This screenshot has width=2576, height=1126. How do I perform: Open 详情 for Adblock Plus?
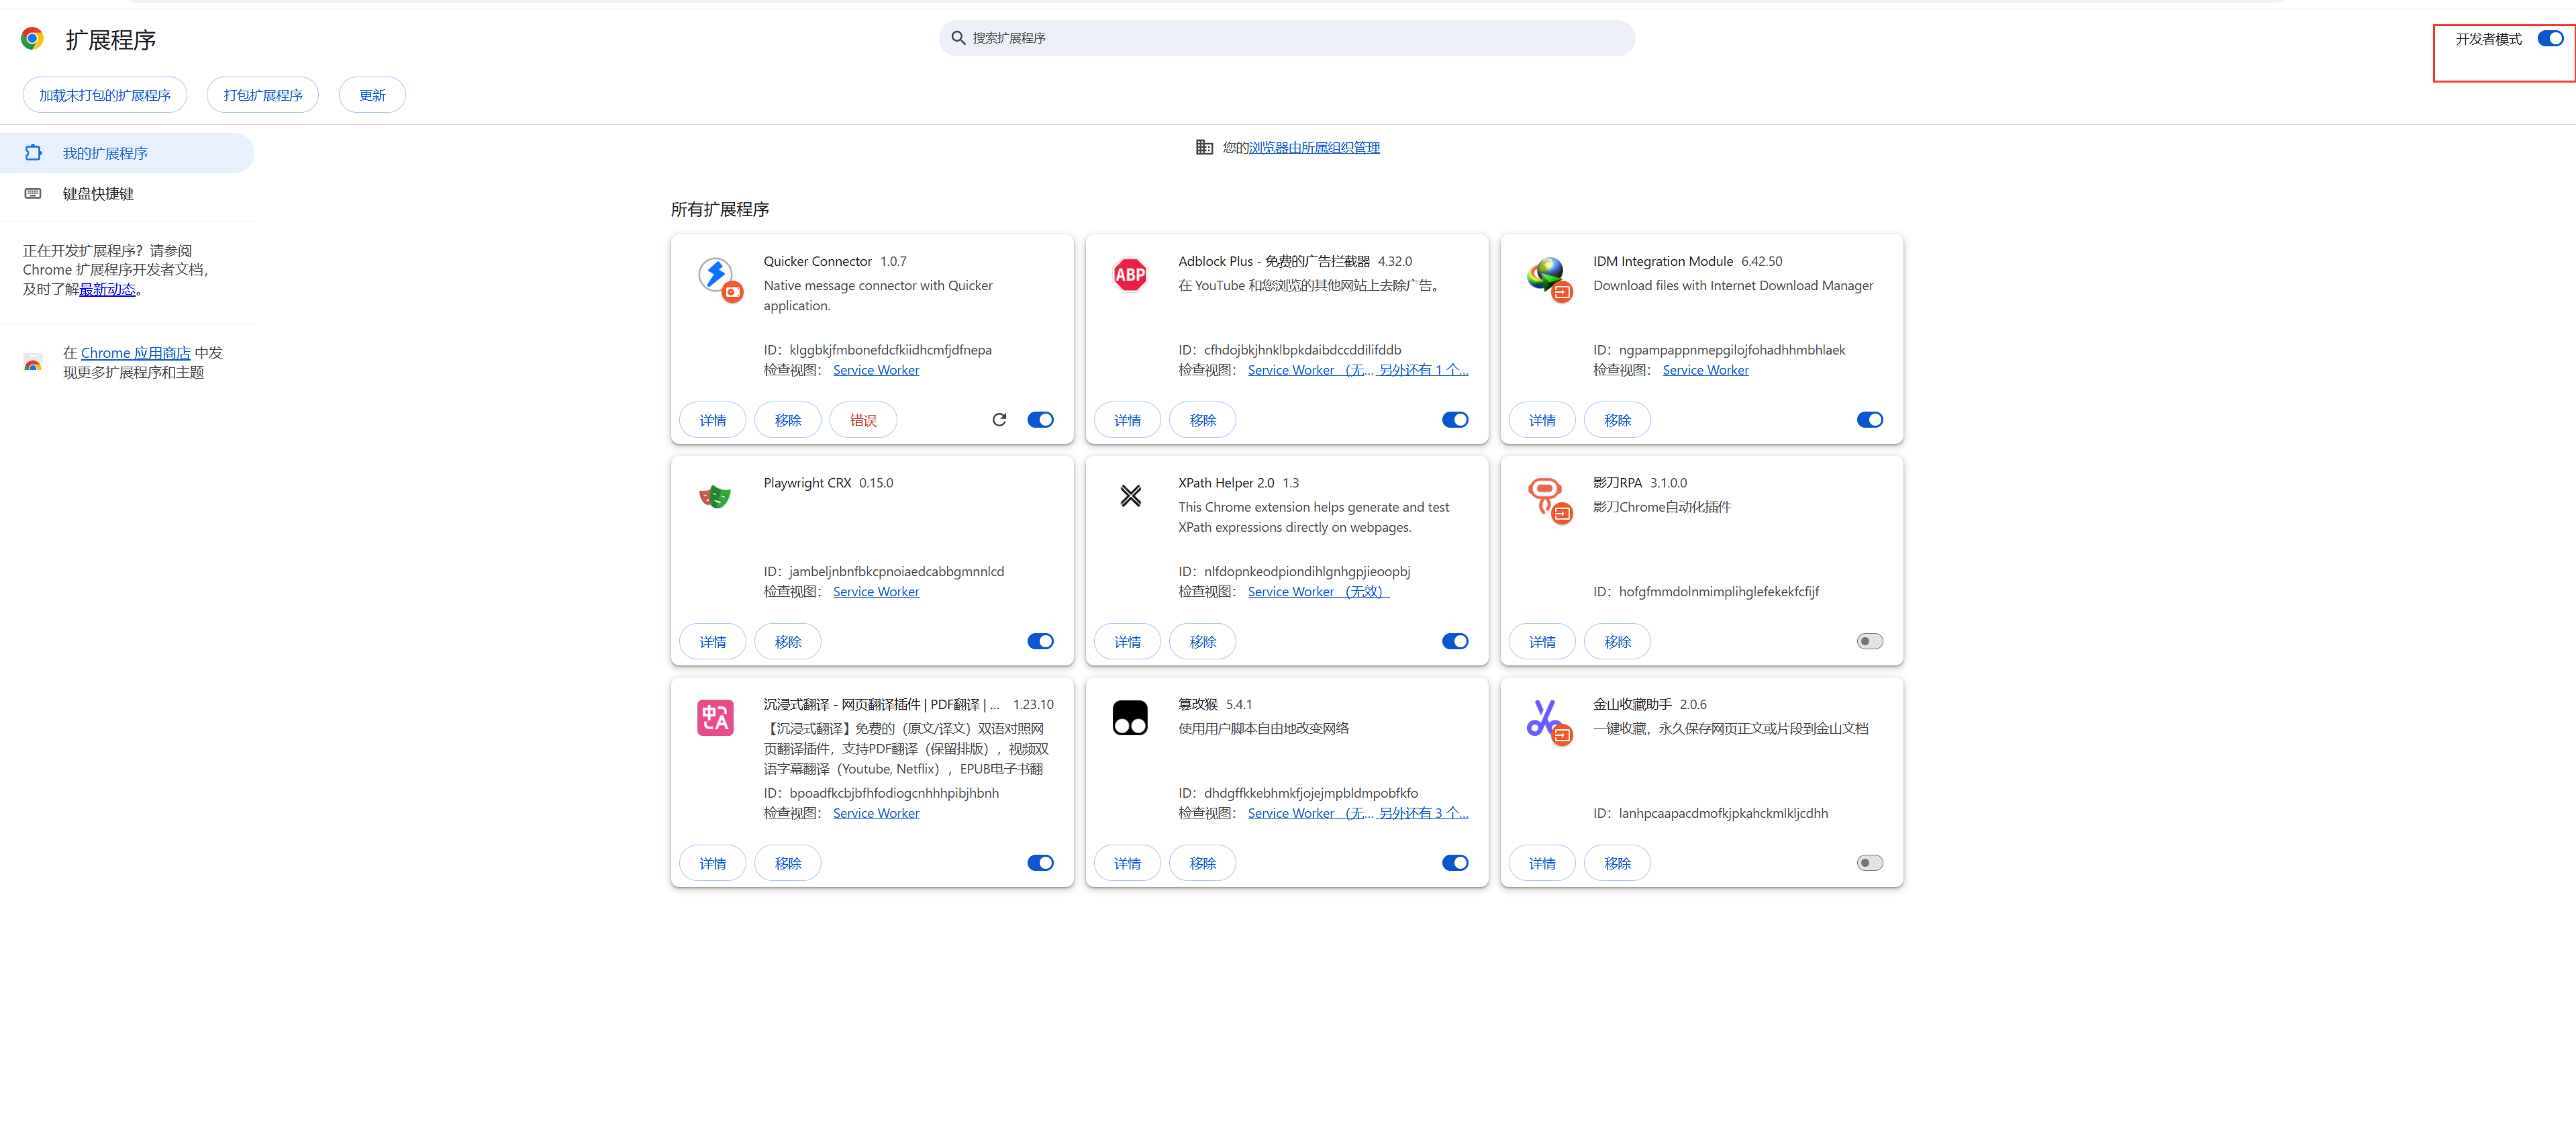click(x=1128, y=420)
